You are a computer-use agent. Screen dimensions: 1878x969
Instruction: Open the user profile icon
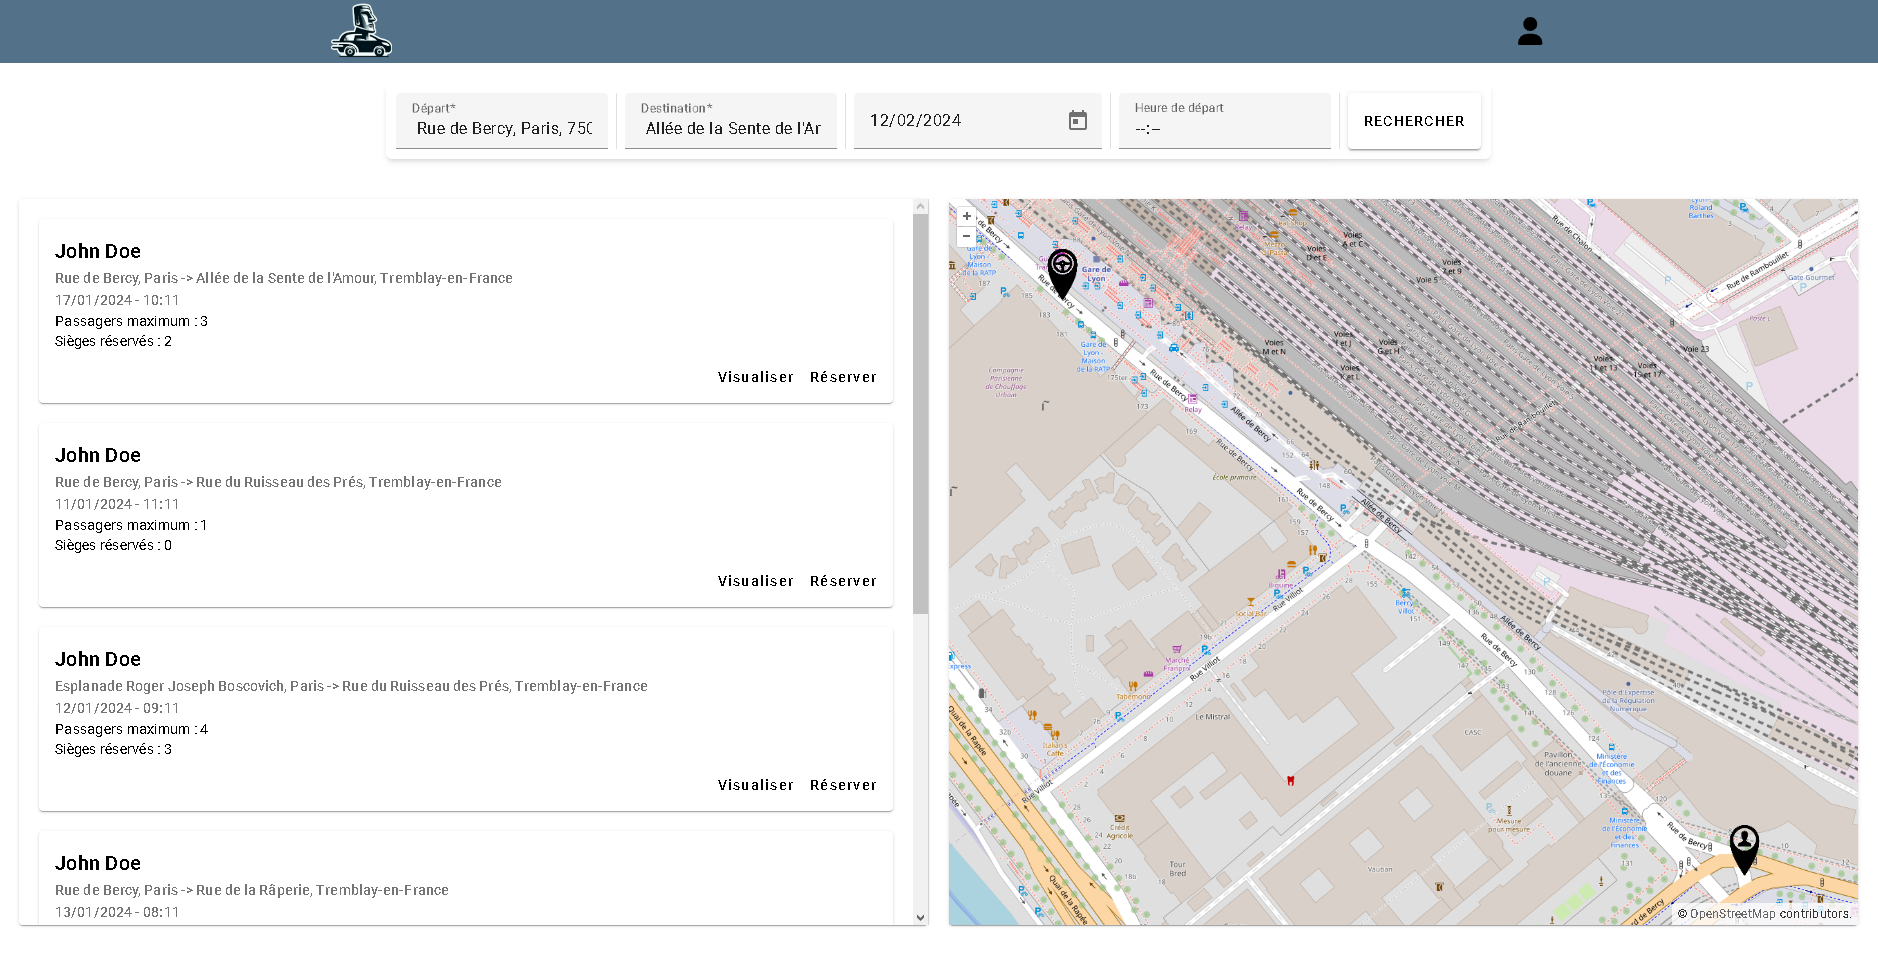tap(1529, 32)
